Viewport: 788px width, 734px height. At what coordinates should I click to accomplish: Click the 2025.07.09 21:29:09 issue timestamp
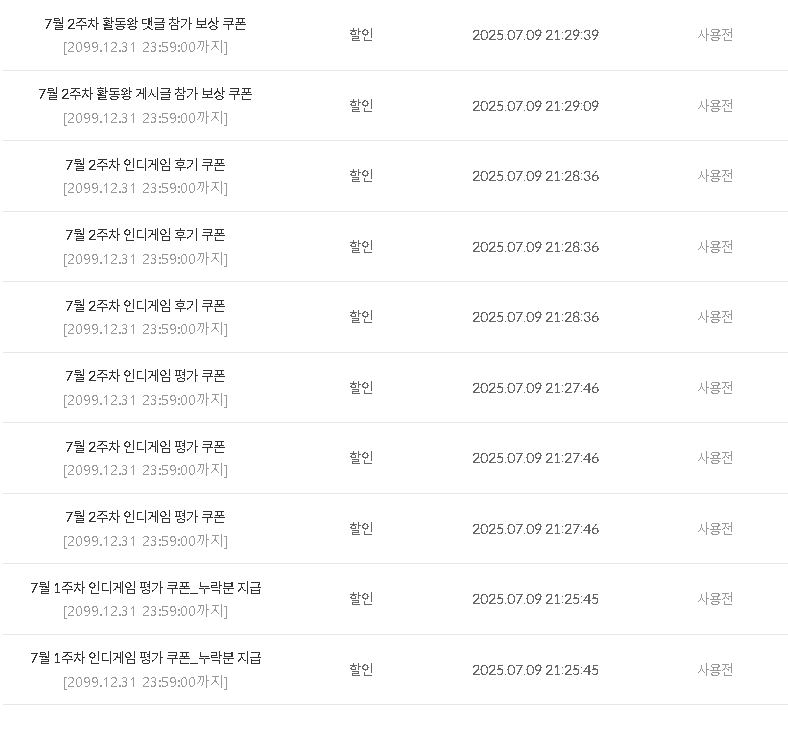(x=535, y=106)
